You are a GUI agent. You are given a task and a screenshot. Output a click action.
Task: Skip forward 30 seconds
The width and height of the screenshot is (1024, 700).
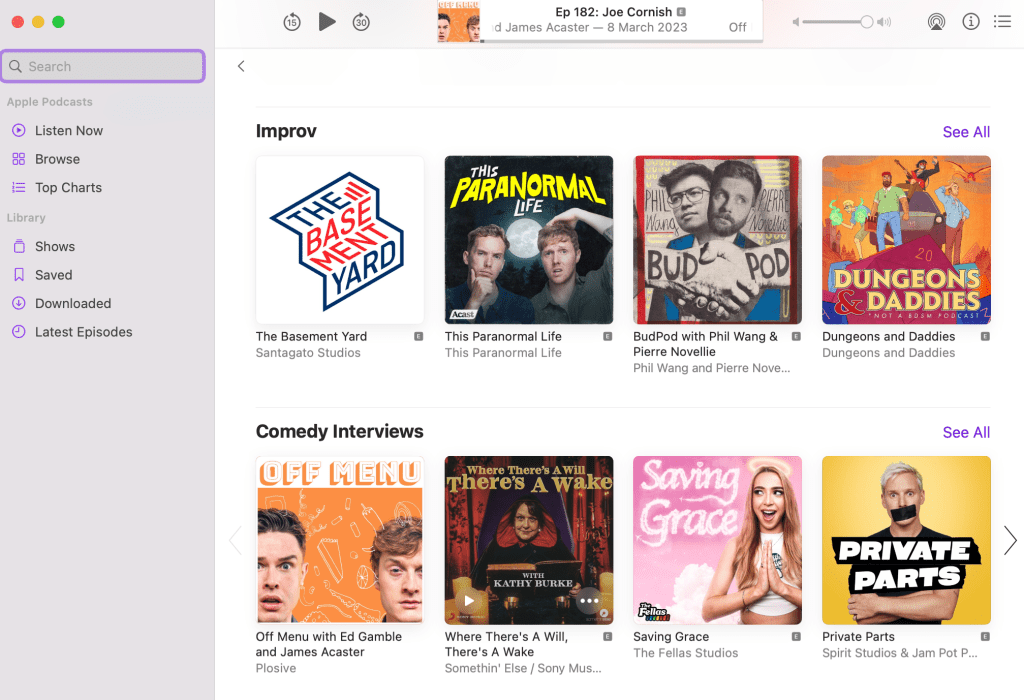coord(361,21)
